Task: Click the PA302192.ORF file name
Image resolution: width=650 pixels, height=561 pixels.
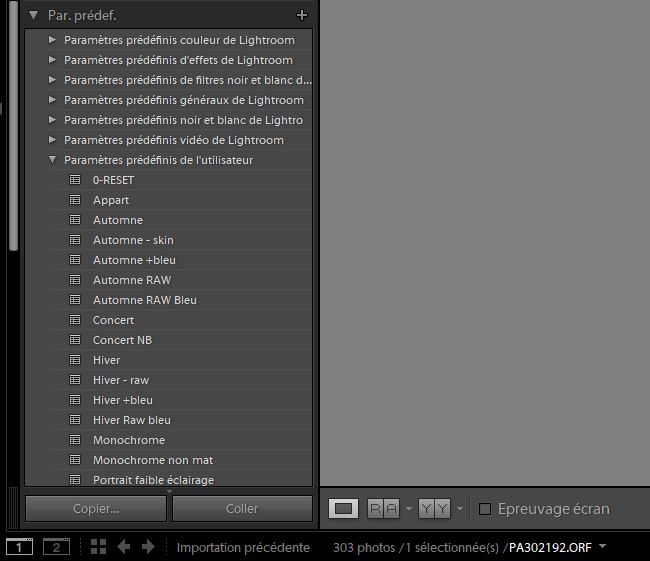Action: coord(550,547)
